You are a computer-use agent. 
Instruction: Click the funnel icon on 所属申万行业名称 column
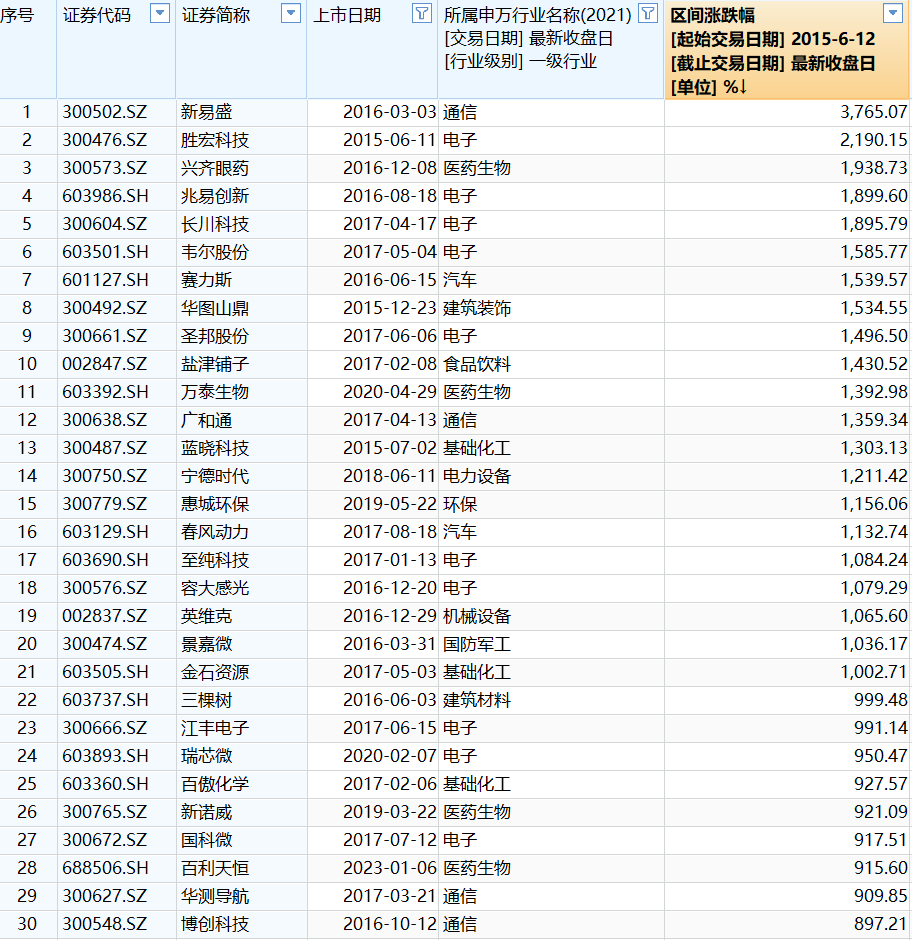pos(648,13)
